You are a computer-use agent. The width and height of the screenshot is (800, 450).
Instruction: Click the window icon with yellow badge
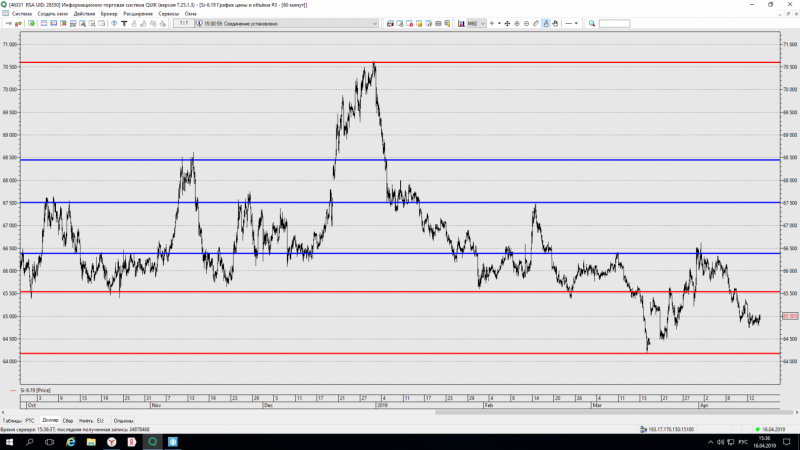419,23
